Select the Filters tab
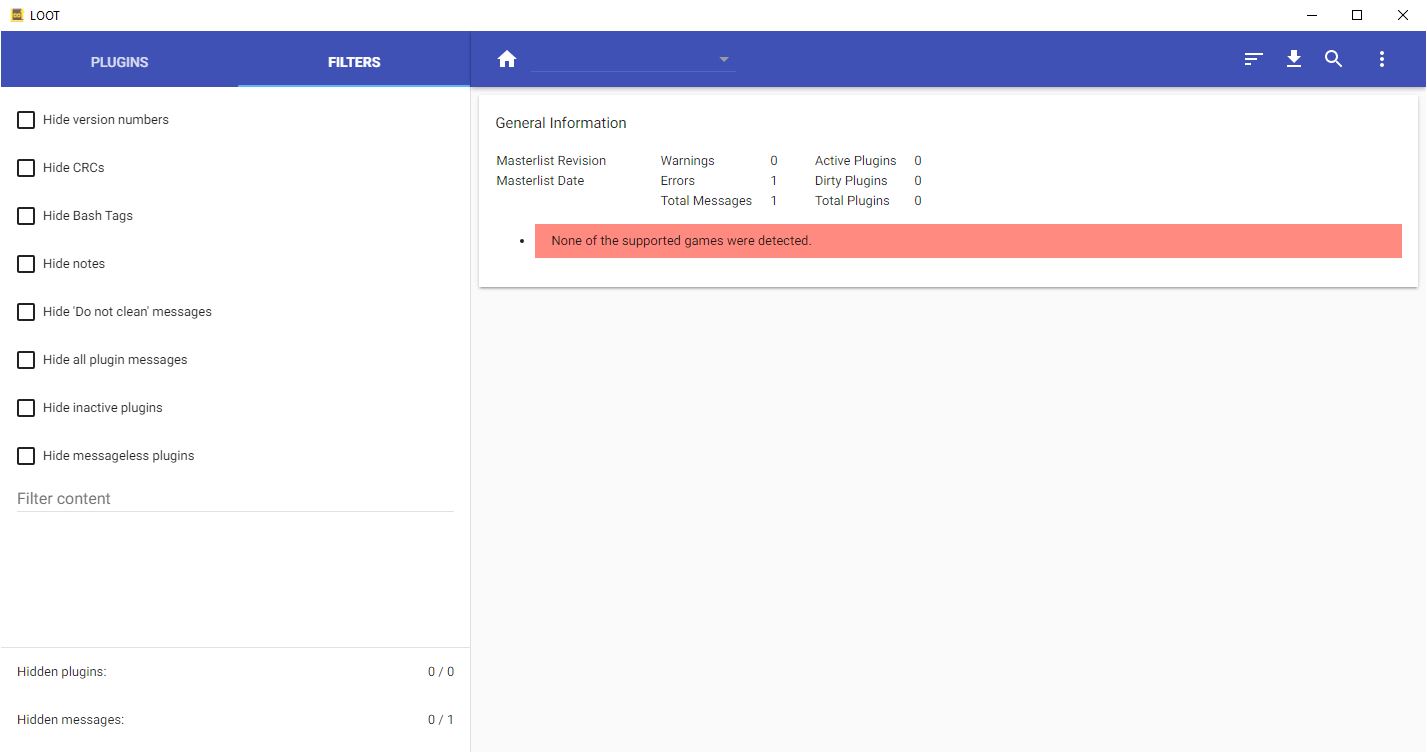The height and width of the screenshot is (753, 1427). click(354, 62)
